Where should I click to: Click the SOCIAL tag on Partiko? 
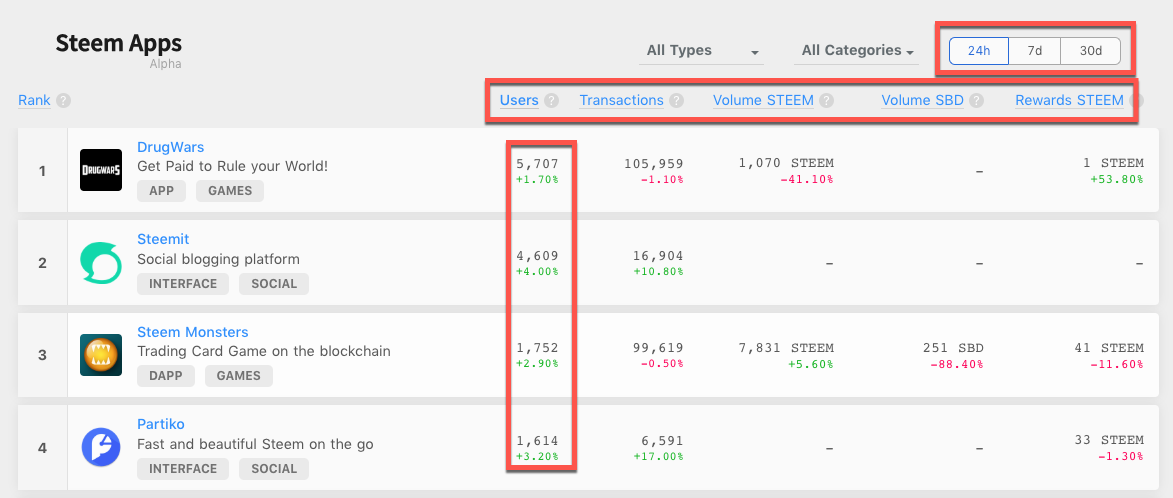pyautogui.click(x=274, y=469)
